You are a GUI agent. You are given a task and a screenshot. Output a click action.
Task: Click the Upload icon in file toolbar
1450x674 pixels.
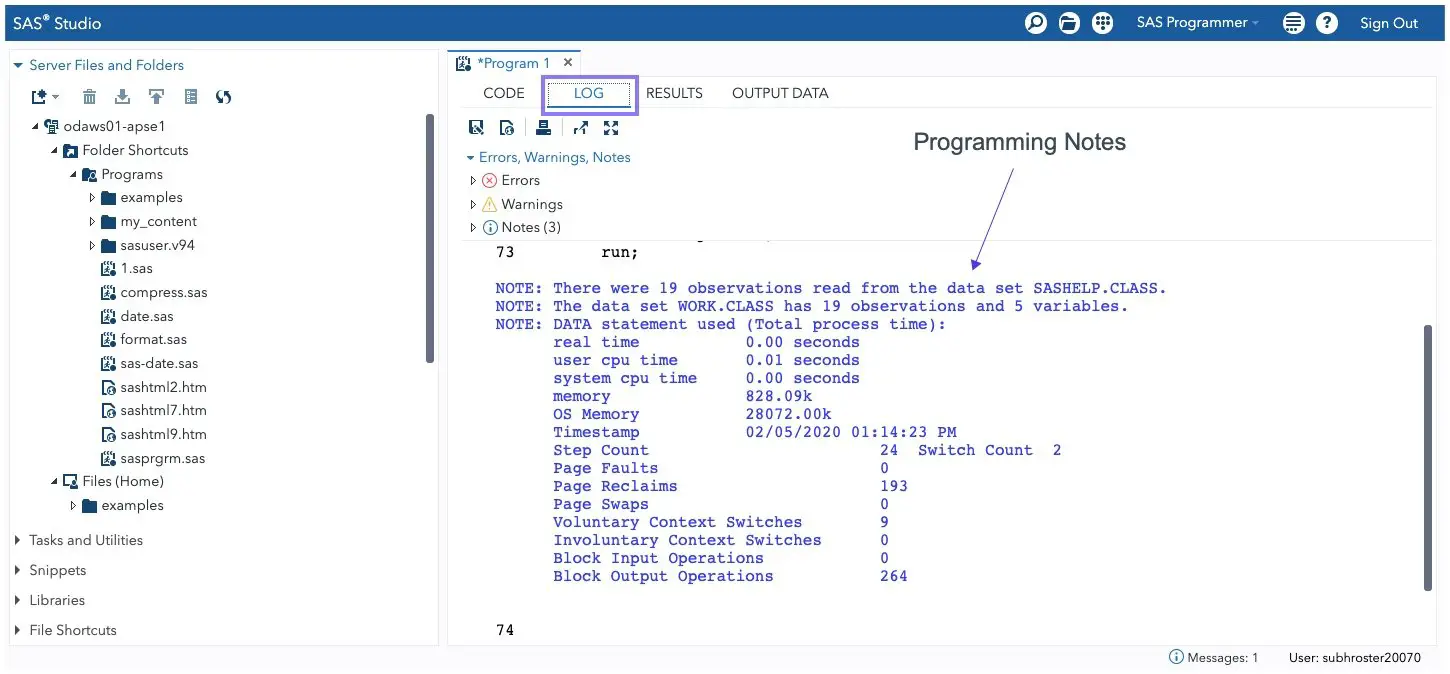point(156,97)
